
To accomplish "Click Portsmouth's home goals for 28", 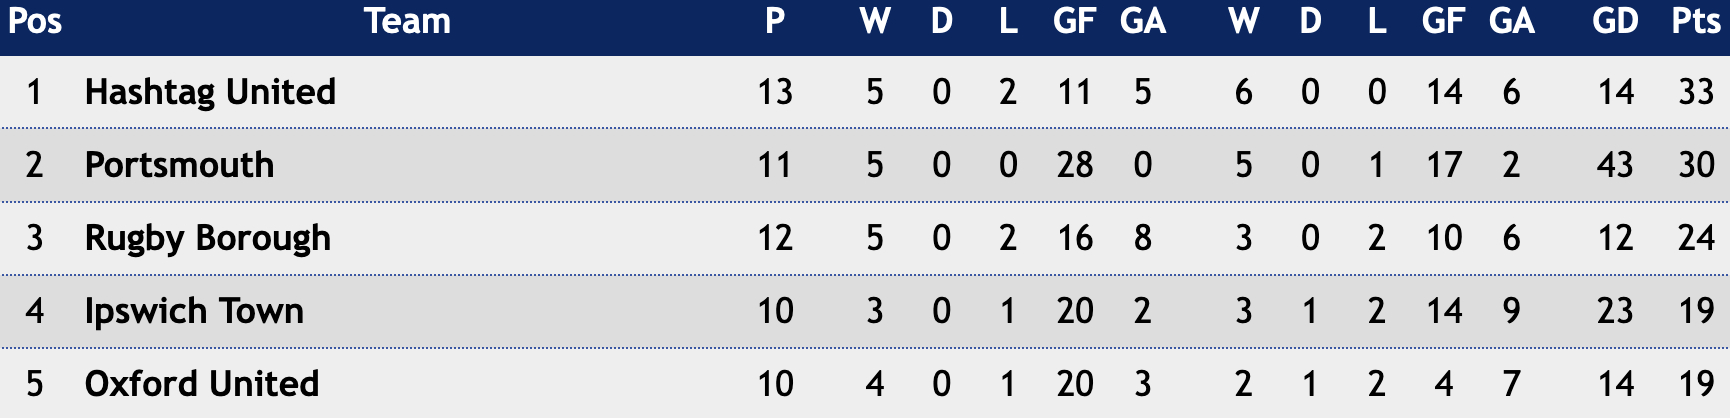I will click(x=1075, y=165).
